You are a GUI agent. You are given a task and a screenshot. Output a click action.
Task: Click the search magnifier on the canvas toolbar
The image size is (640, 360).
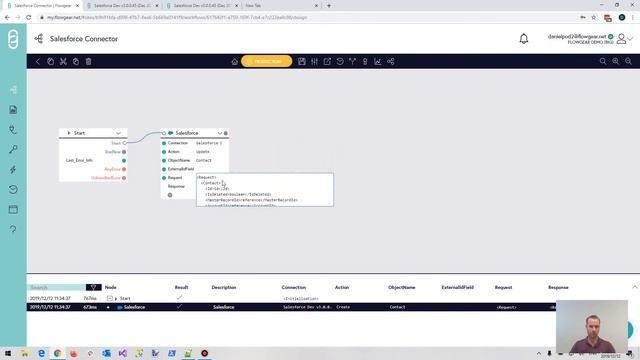click(603, 62)
